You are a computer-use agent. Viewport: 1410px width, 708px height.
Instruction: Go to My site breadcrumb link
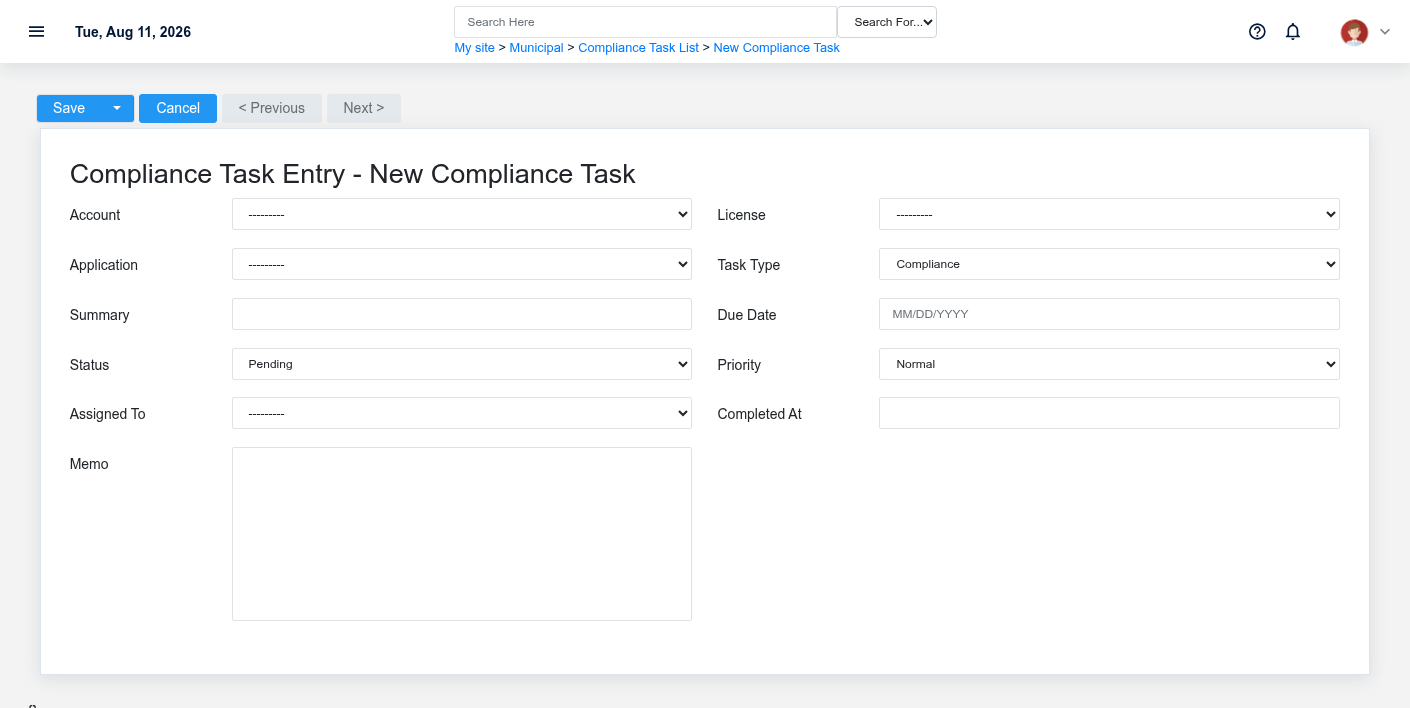475,48
